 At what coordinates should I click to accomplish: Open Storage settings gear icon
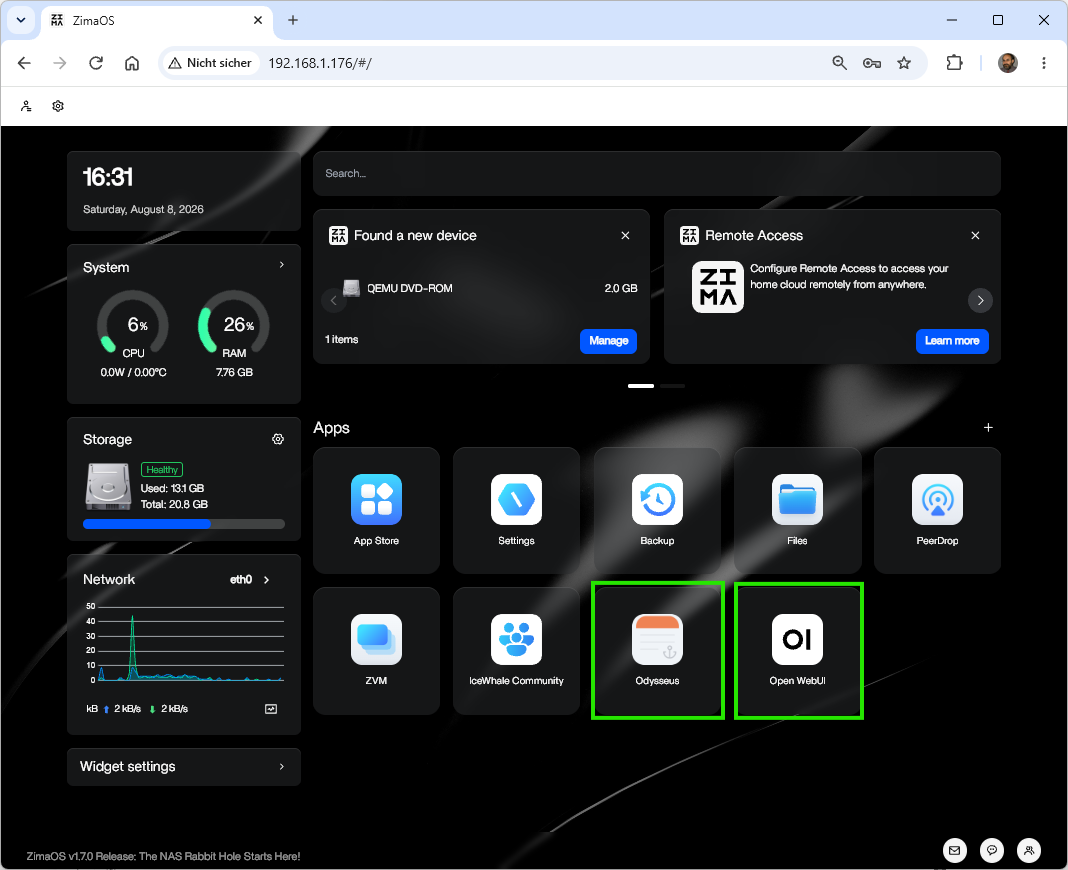(278, 439)
